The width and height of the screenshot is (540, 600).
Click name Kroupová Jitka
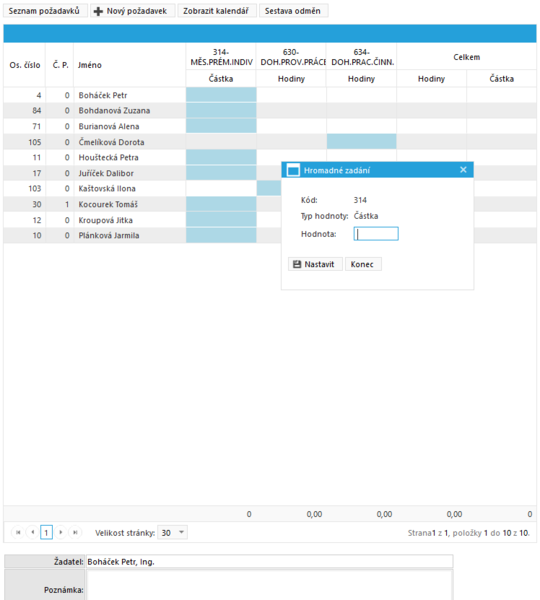(x=106, y=220)
